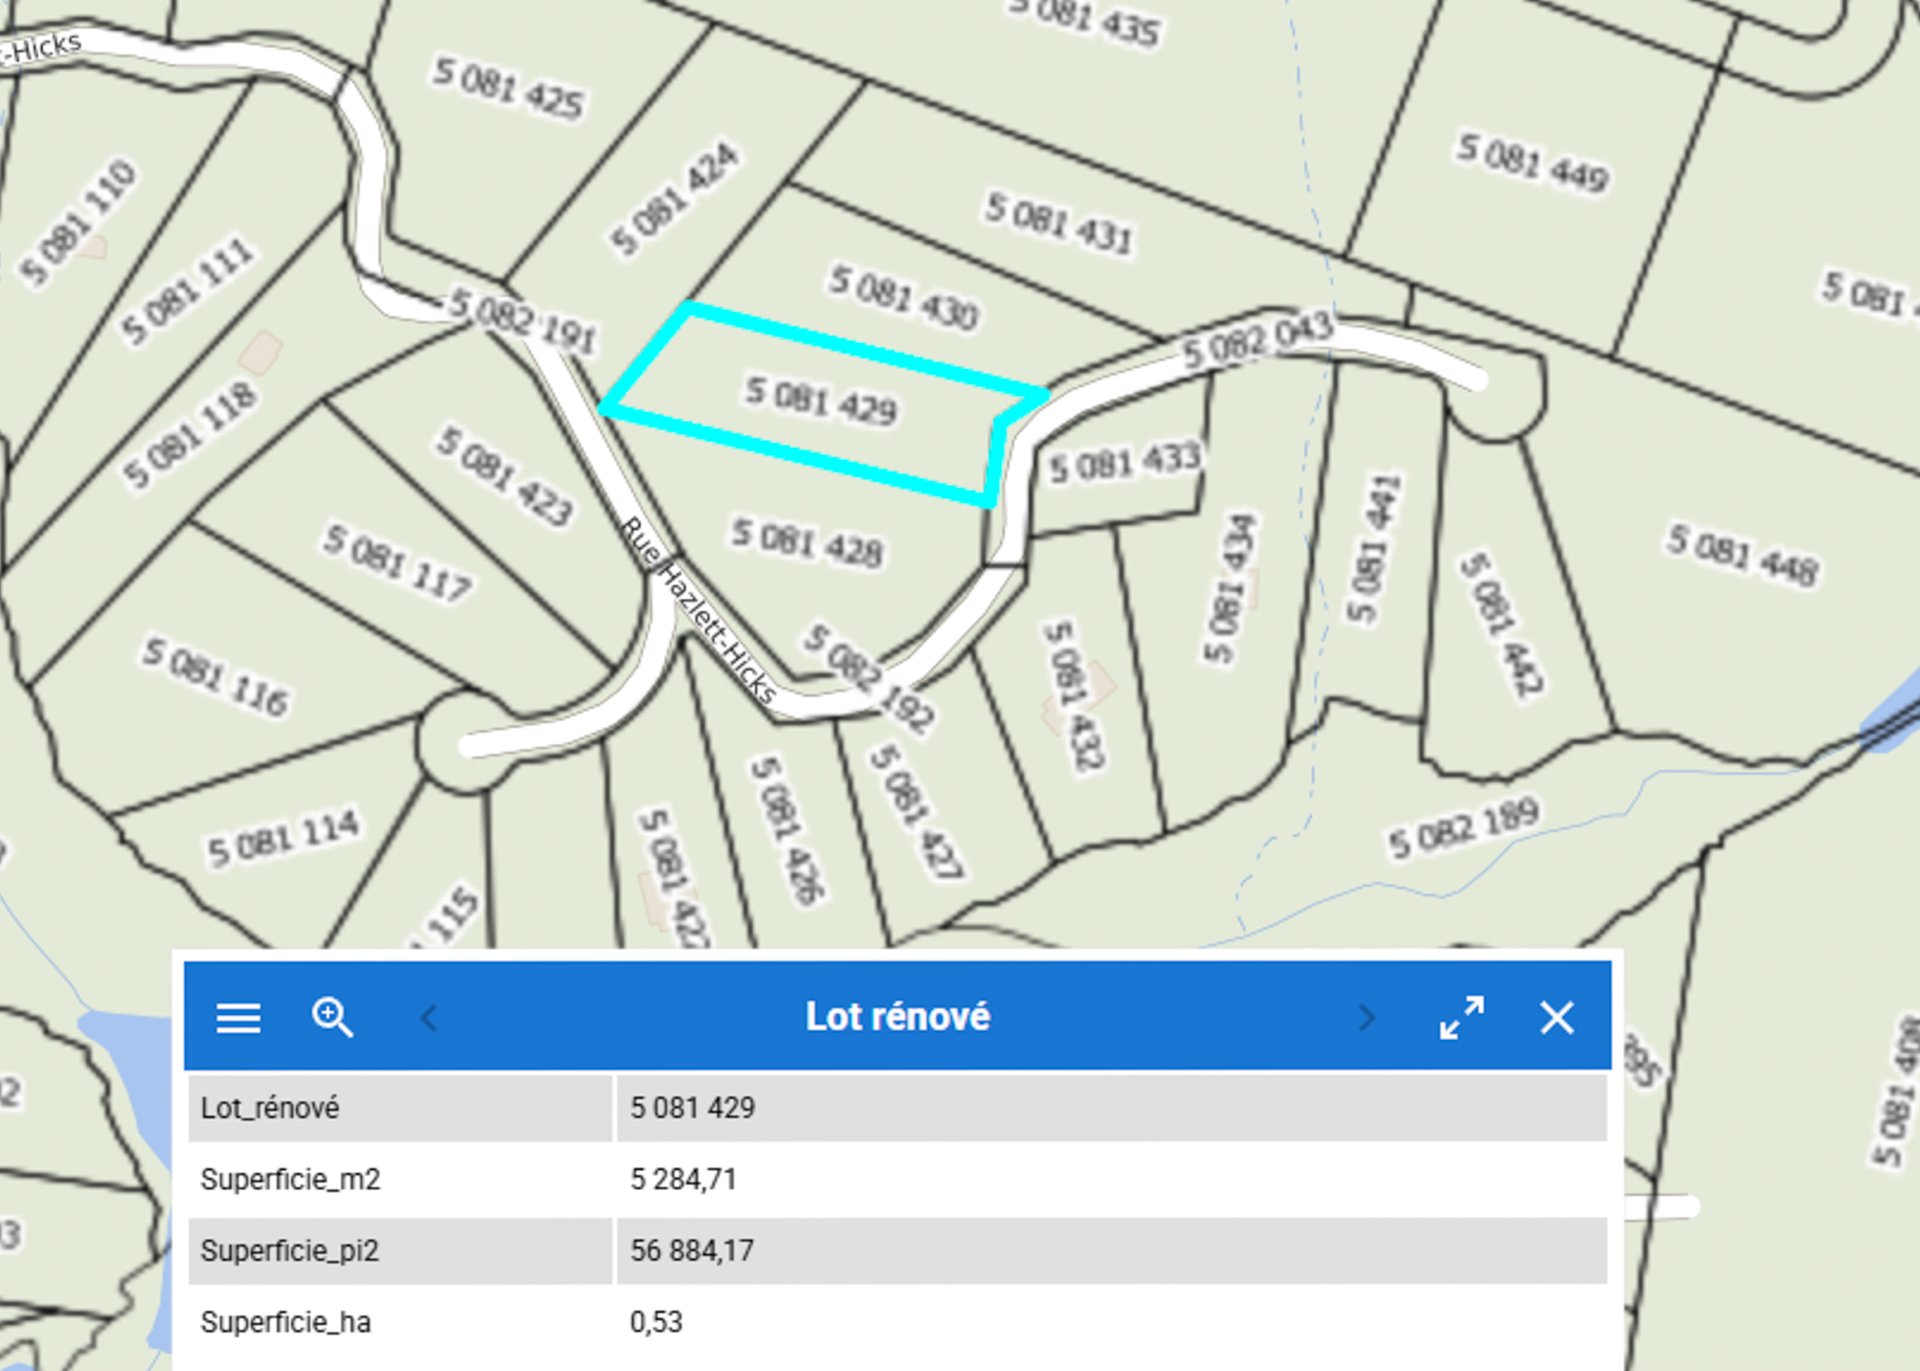
Task: Go to next feature with right chevron
Action: point(1366,1018)
